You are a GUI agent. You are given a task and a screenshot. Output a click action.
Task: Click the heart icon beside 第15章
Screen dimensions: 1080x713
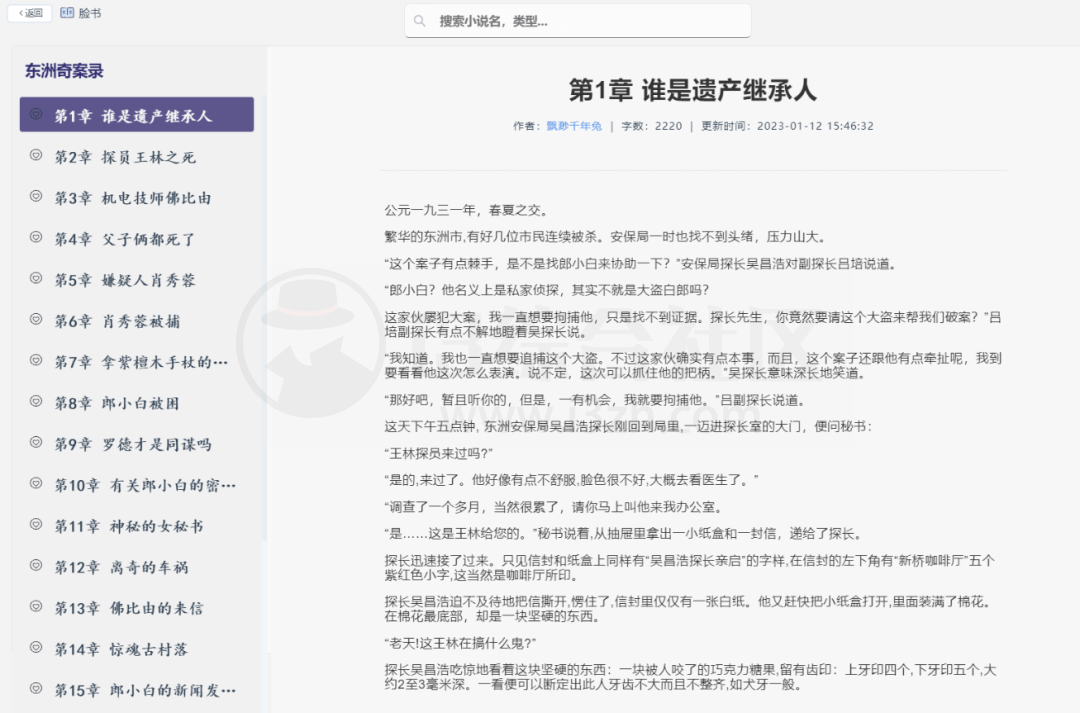coord(37,688)
